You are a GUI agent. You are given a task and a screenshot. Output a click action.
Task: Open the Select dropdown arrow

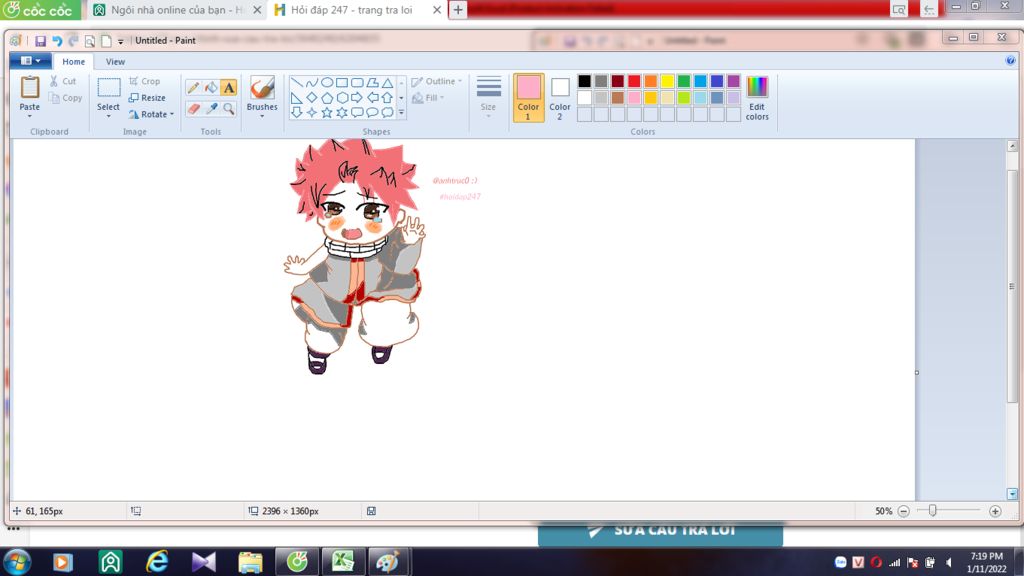[x=108, y=116]
